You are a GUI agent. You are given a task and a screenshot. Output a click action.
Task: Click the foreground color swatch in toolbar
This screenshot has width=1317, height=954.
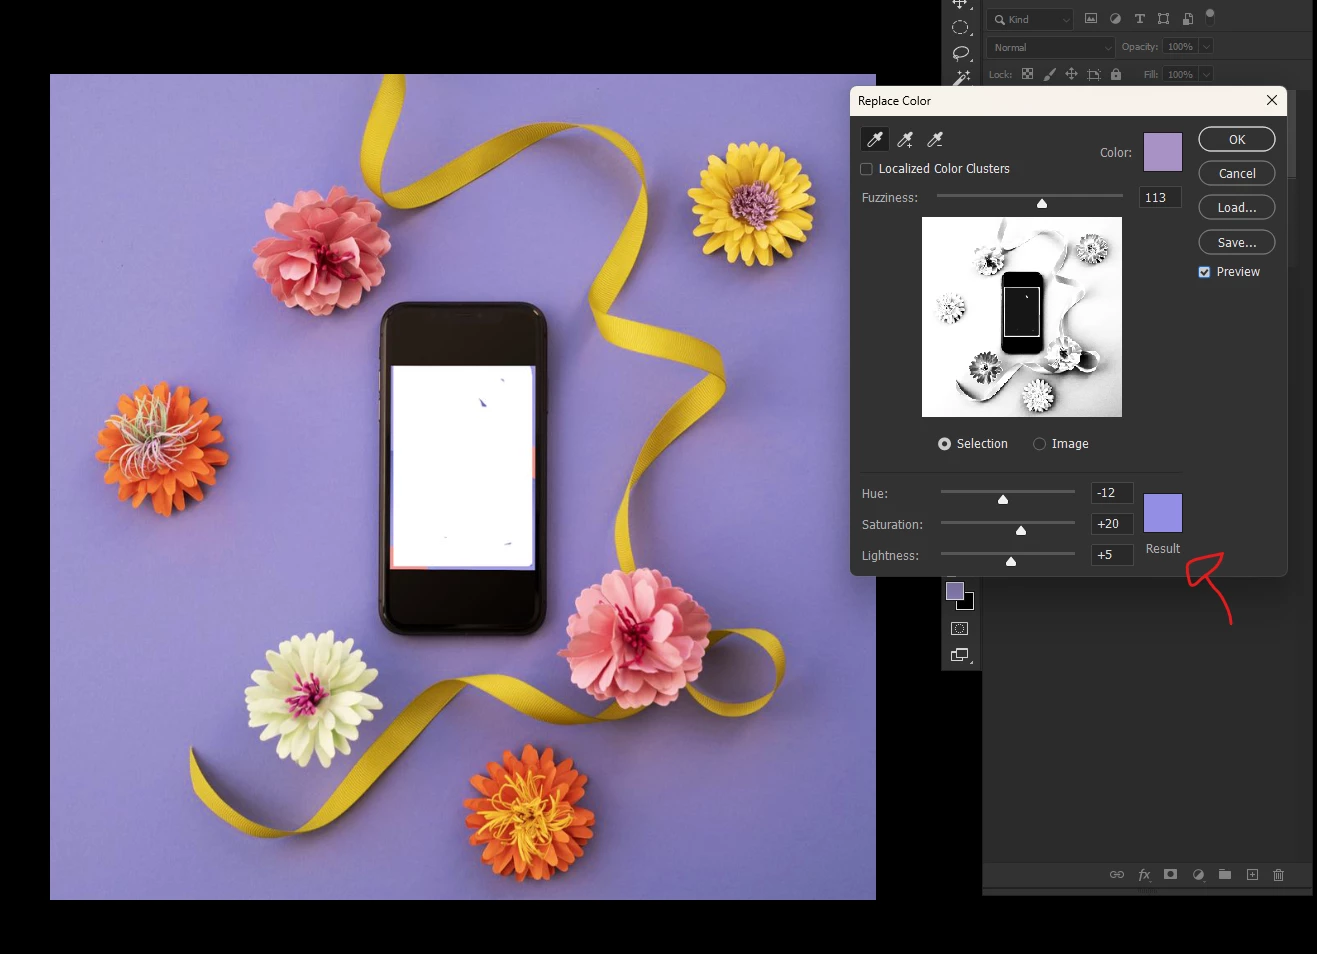point(955,591)
